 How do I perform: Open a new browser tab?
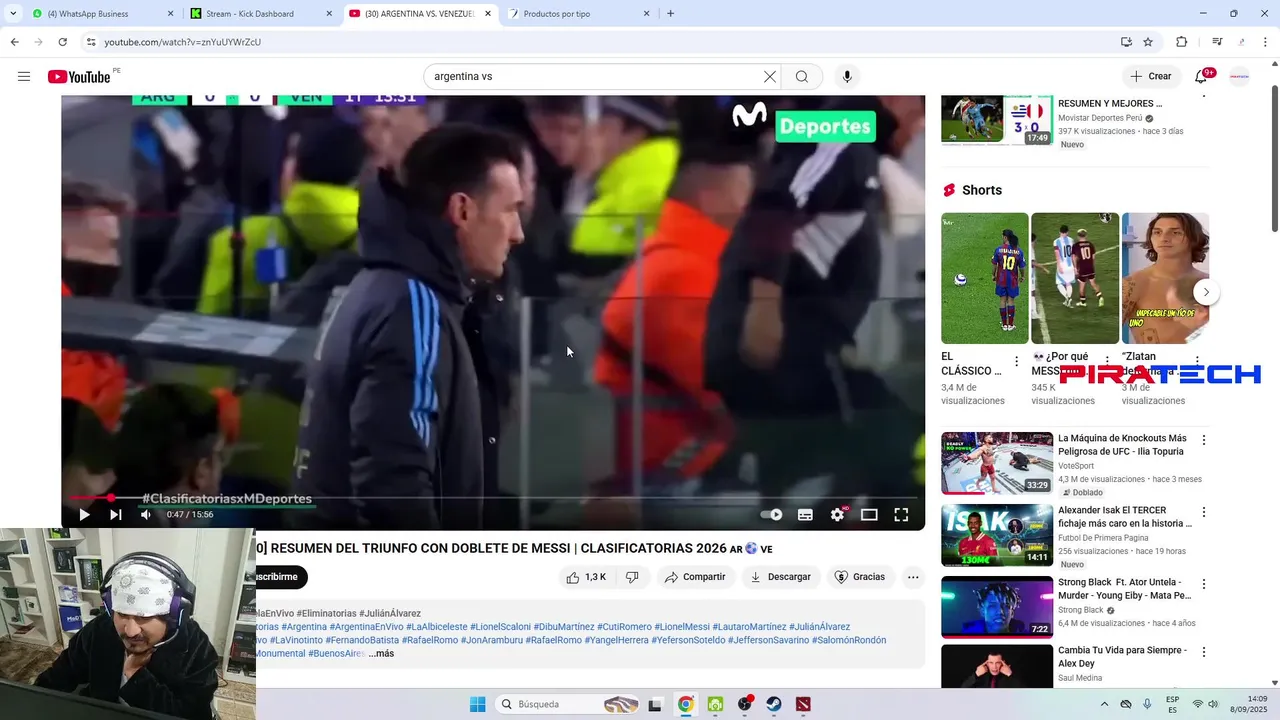click(670, 14)
